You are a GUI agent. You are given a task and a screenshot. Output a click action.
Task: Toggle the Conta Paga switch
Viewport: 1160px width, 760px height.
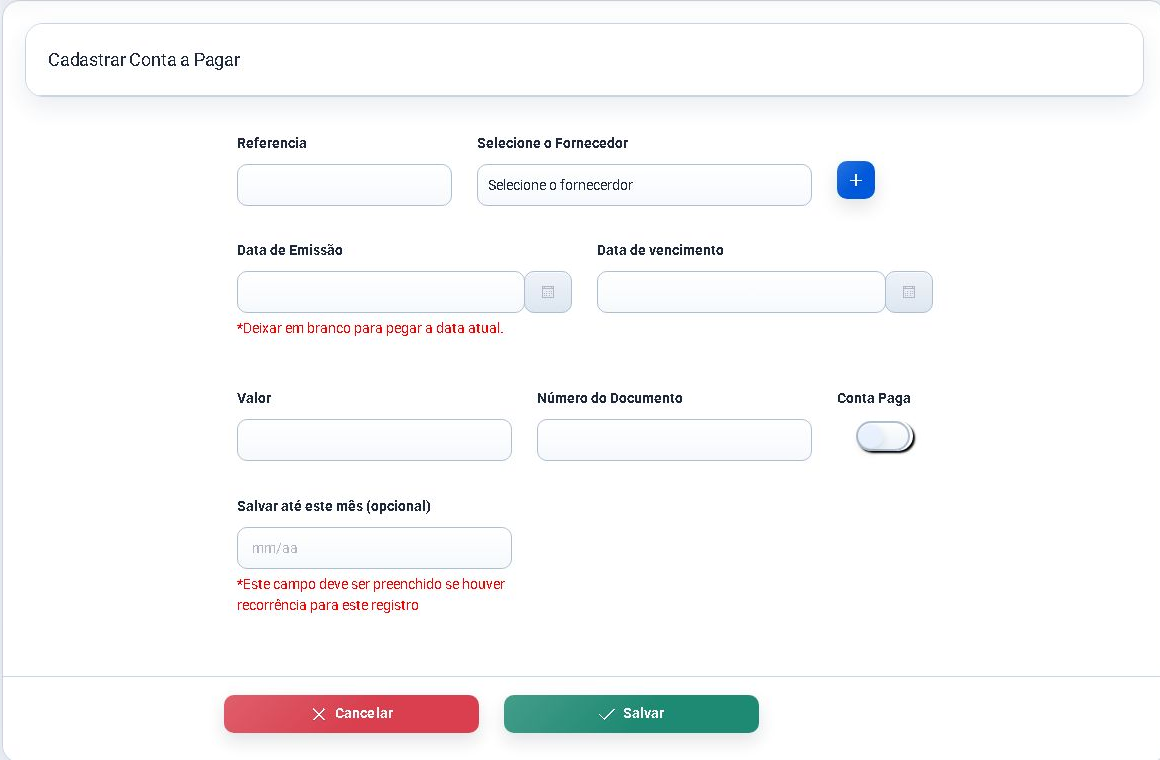click(x=885, y=437)
